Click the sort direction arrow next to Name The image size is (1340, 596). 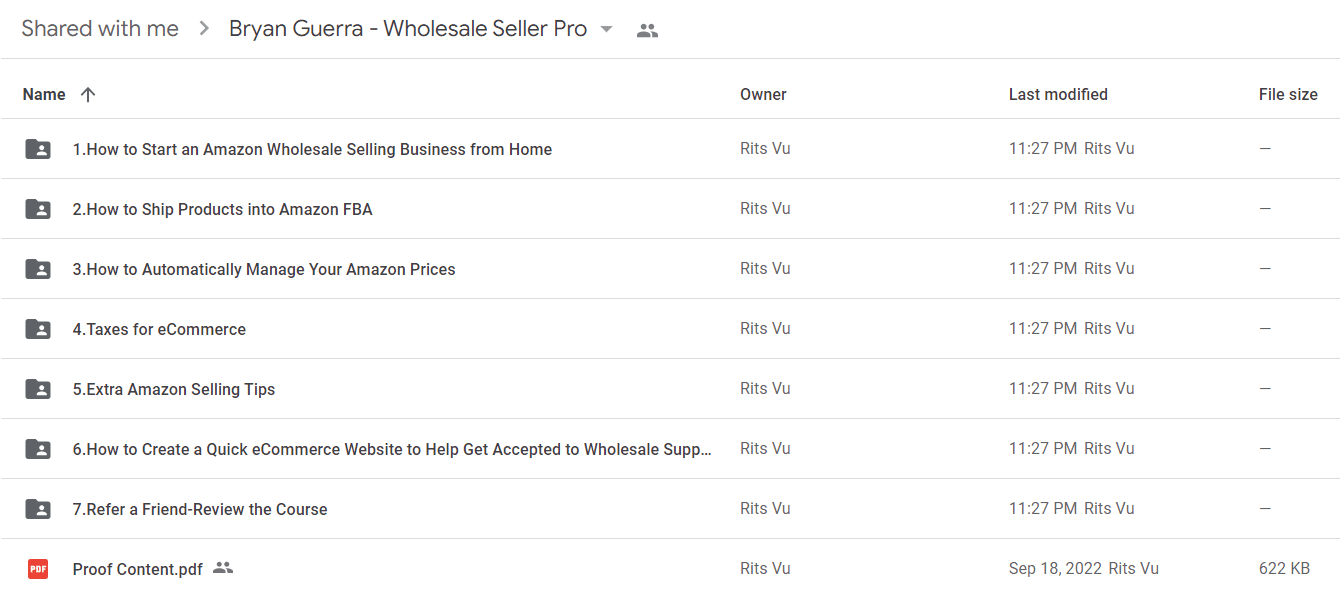pyautogui.click(x=88, y=95)
